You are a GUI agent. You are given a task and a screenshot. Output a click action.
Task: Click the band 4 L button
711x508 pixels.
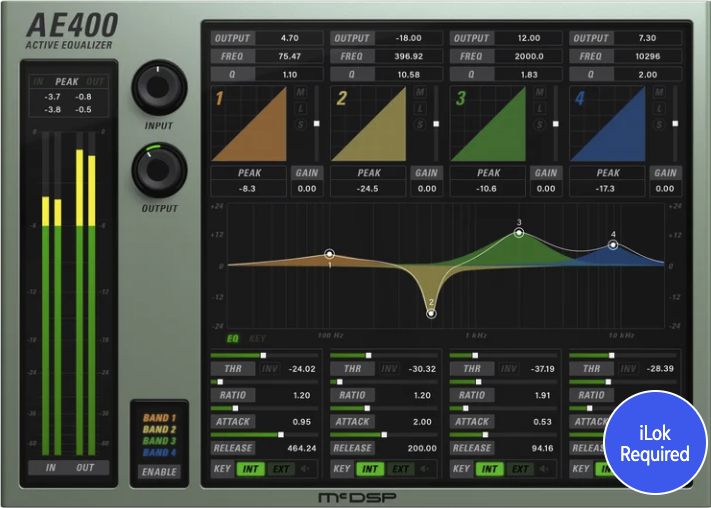click(659, 108)
